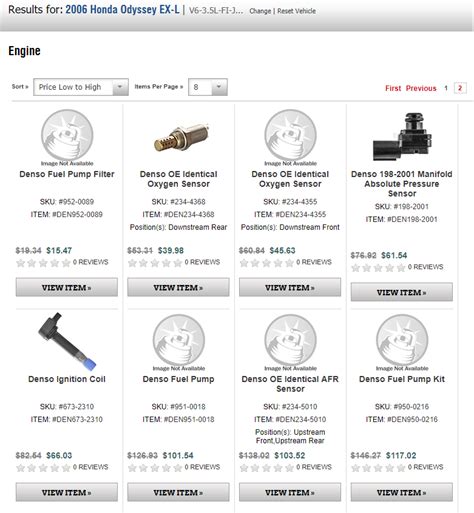Image resolution: width=474 pixels, height=513 pixels.
Task: Click star rating of Denso Fuel Pump Filter
Action: coord(43,263)
